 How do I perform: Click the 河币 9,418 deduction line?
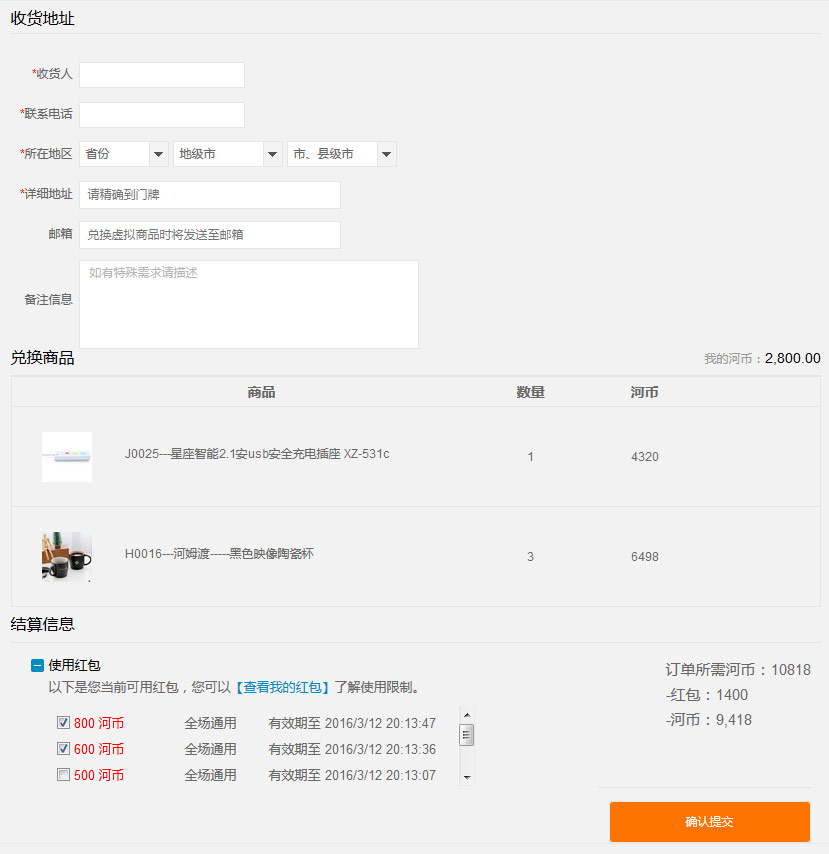pos(709,720)
